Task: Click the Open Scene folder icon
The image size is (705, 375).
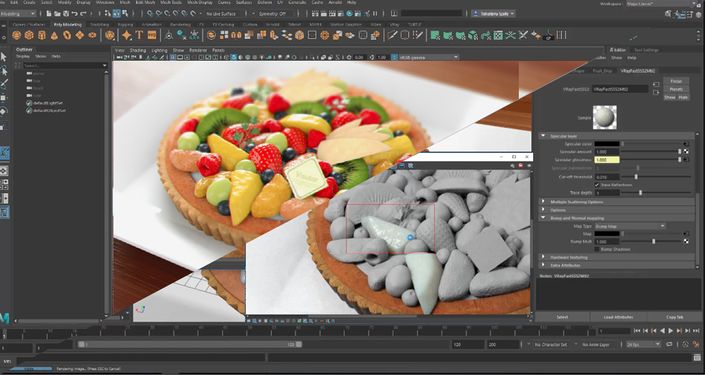Action: point(58,13)
